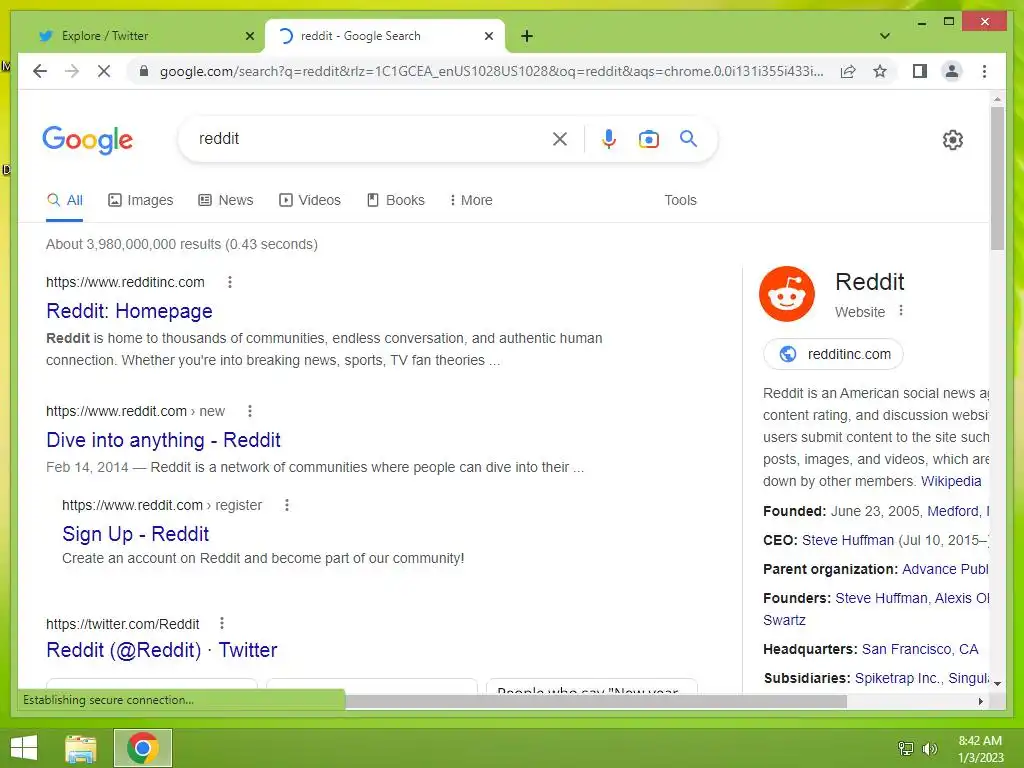This screenshot has width=1024, height=768.
Task: Click the horizontal scrollbar right arrow
Action: pyautogui.click(x=980, y=701)
